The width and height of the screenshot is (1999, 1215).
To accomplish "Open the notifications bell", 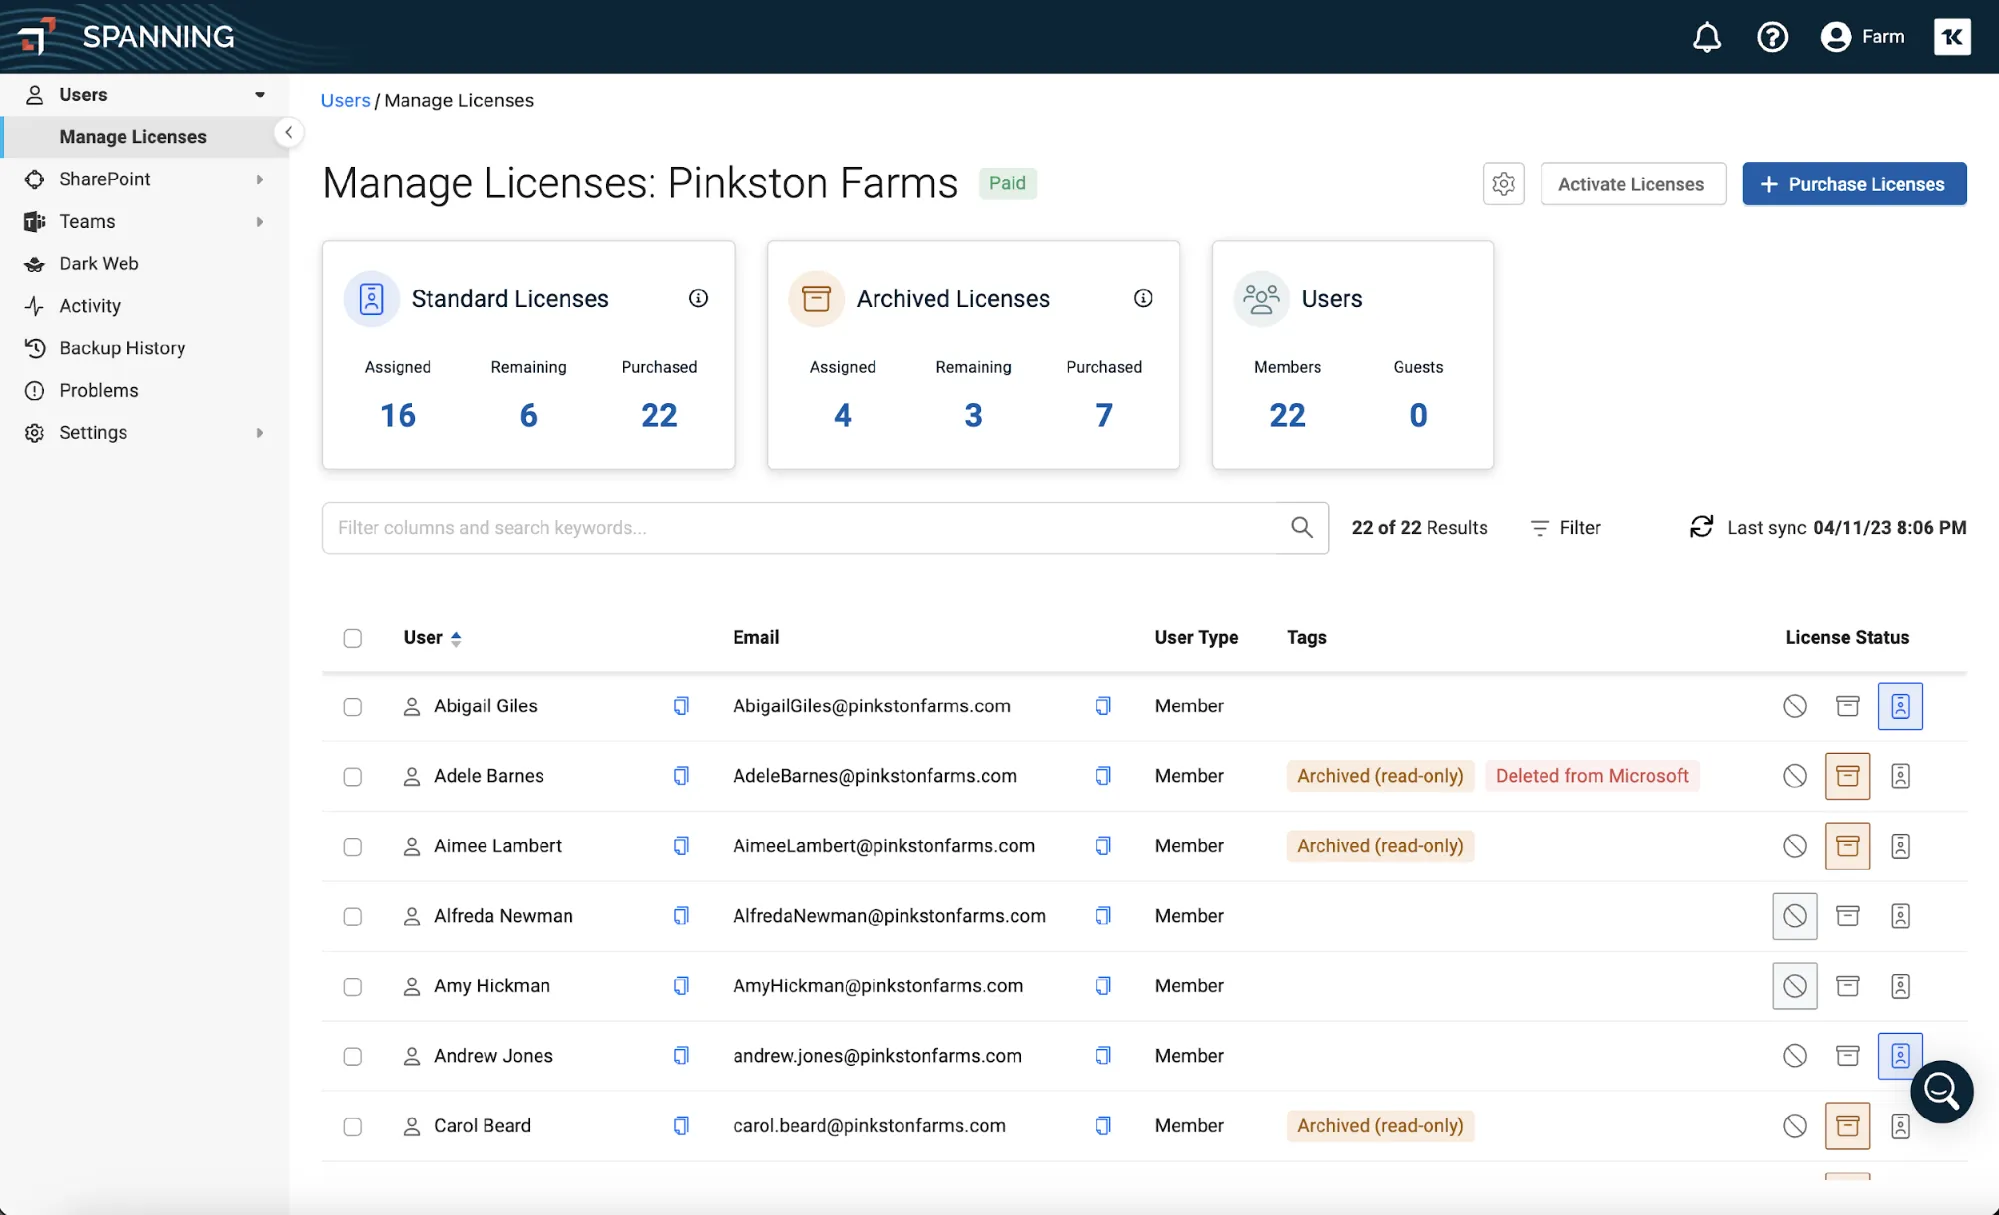I will coord(1706,37).
